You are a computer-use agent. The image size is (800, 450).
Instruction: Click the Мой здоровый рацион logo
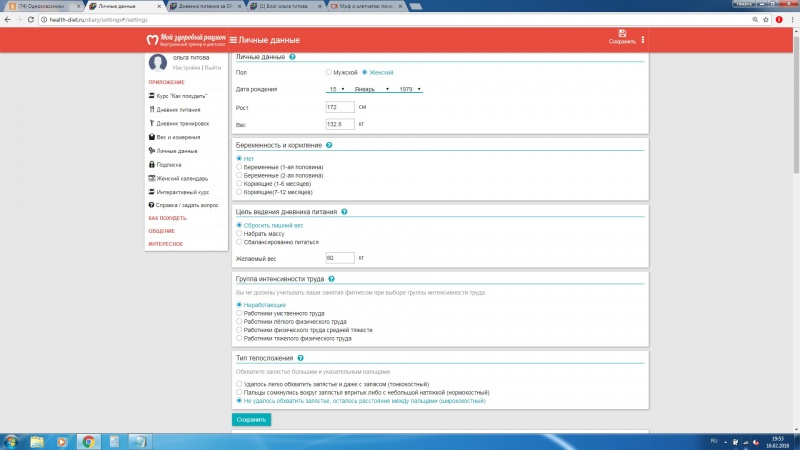pos(185,40)
